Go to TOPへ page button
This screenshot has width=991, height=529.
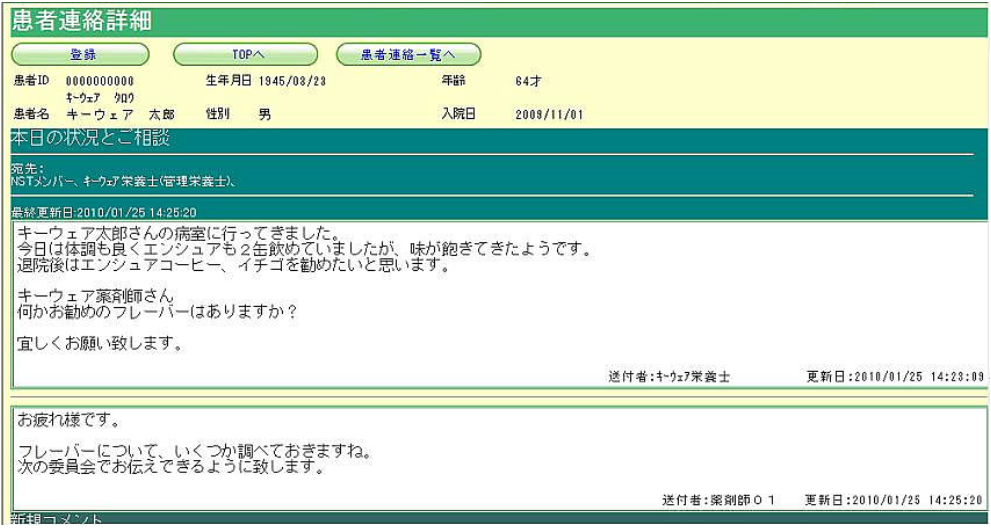point(245,54)
